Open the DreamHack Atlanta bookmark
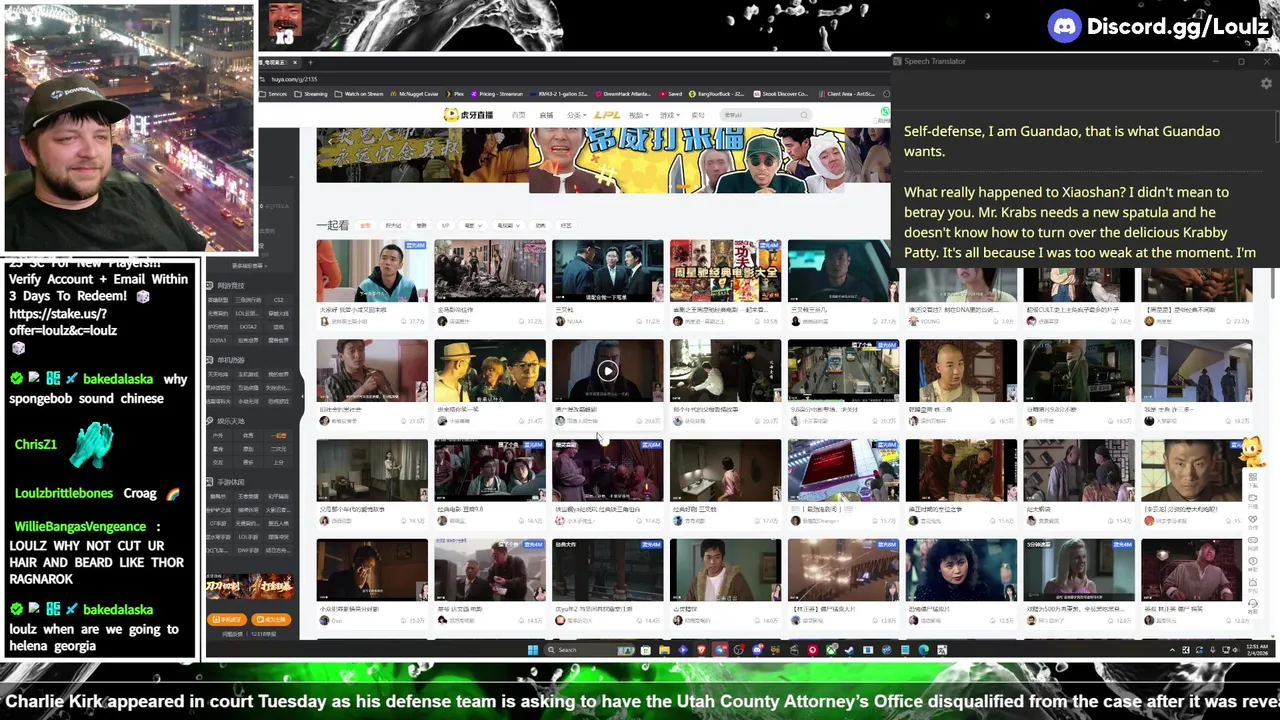The width and height of the screenshot is (1280, 720). pyautogui.click(x=624, y=94)
